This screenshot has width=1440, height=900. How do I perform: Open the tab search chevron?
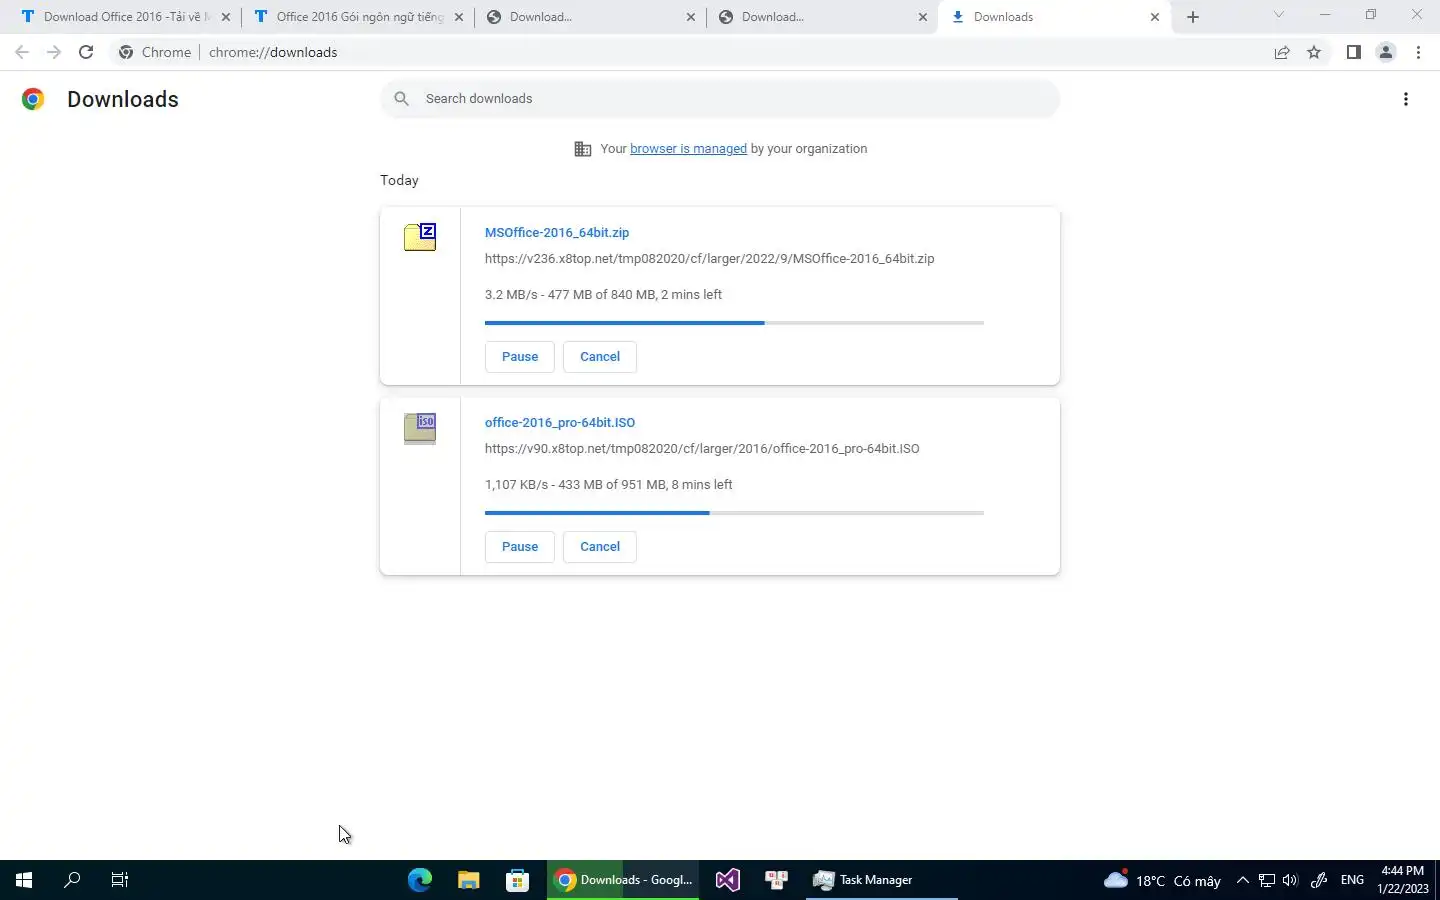click(1278, 15)
